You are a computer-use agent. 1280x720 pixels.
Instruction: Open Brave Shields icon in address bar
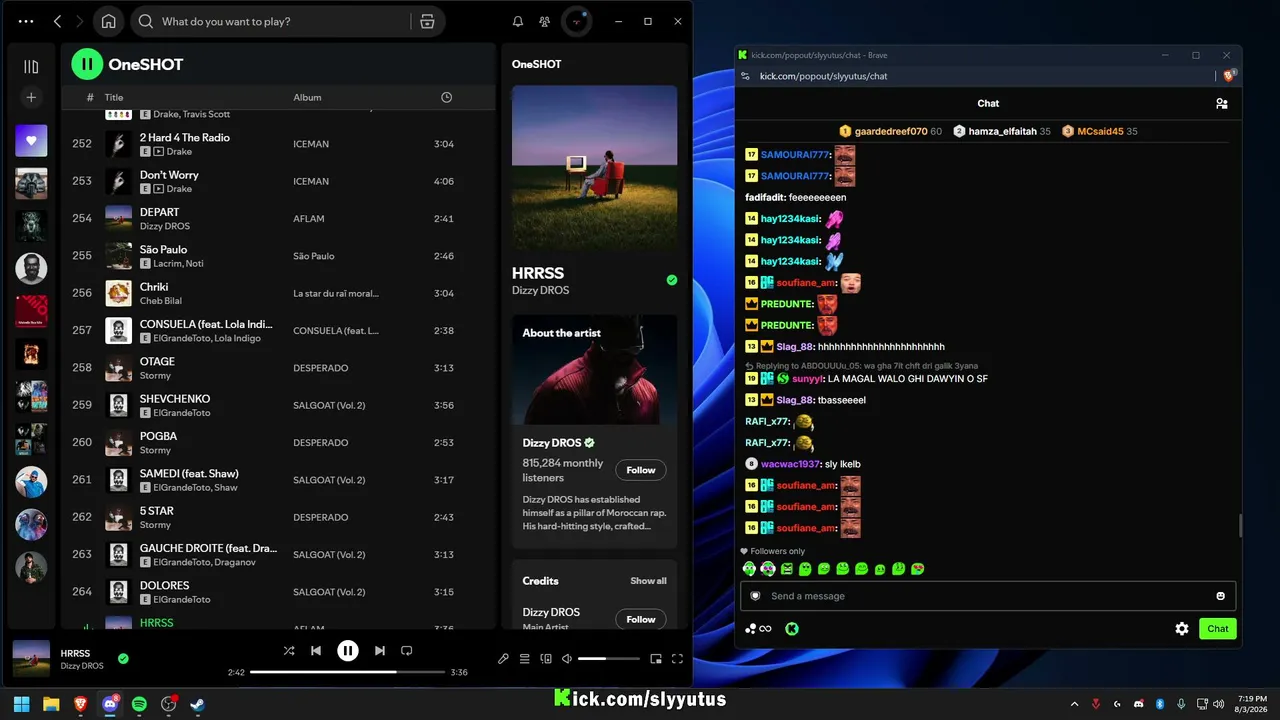point(1230,76)
